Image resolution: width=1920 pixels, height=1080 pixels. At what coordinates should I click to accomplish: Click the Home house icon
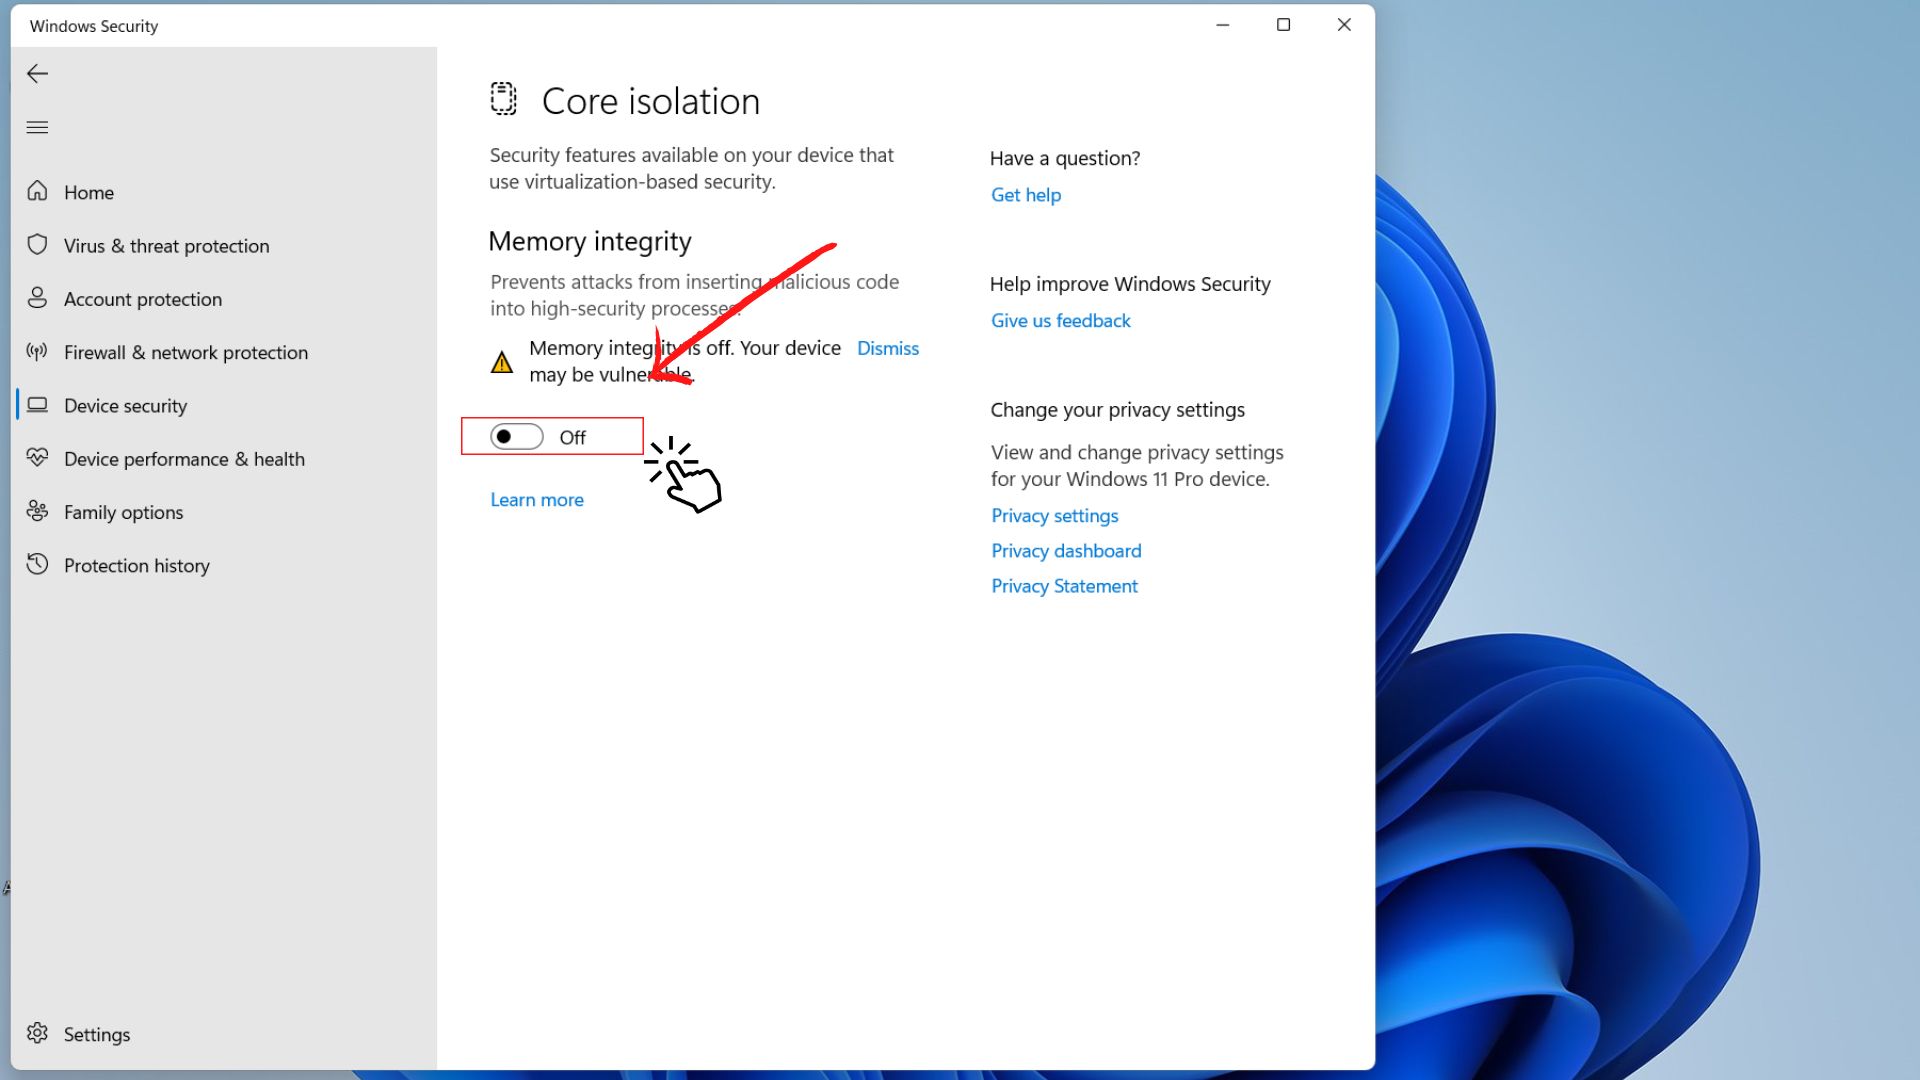point(37,191)
